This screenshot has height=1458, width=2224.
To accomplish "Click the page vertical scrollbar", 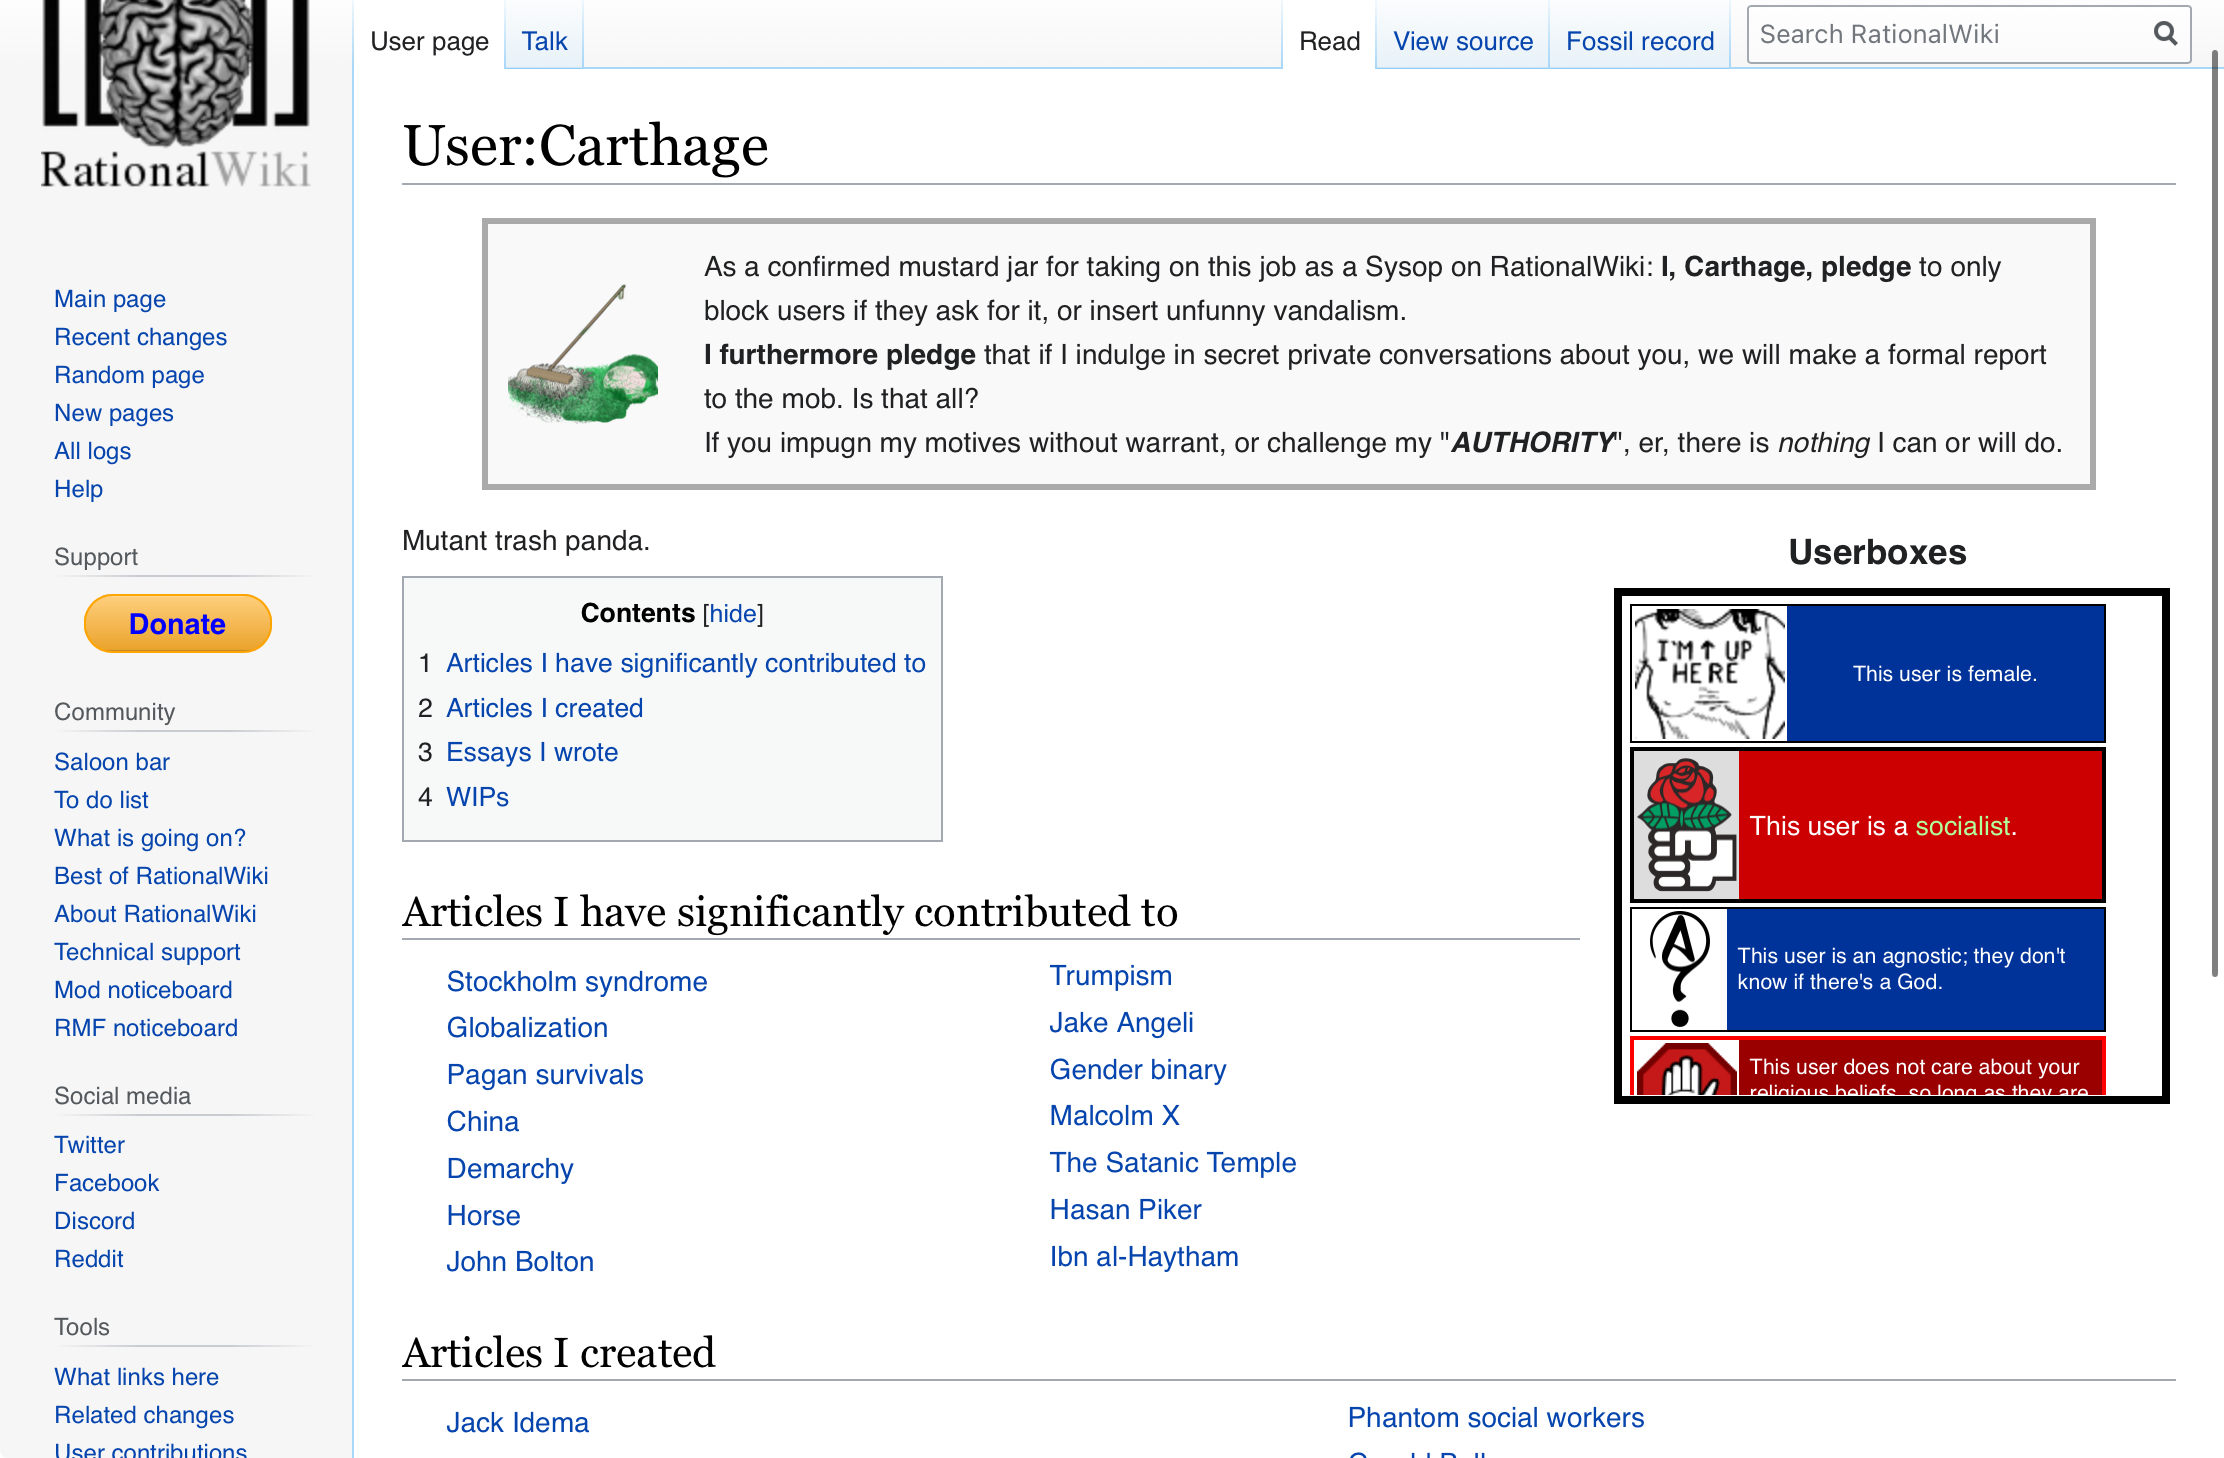I will pyautogui.click(x=2214, y=500).
